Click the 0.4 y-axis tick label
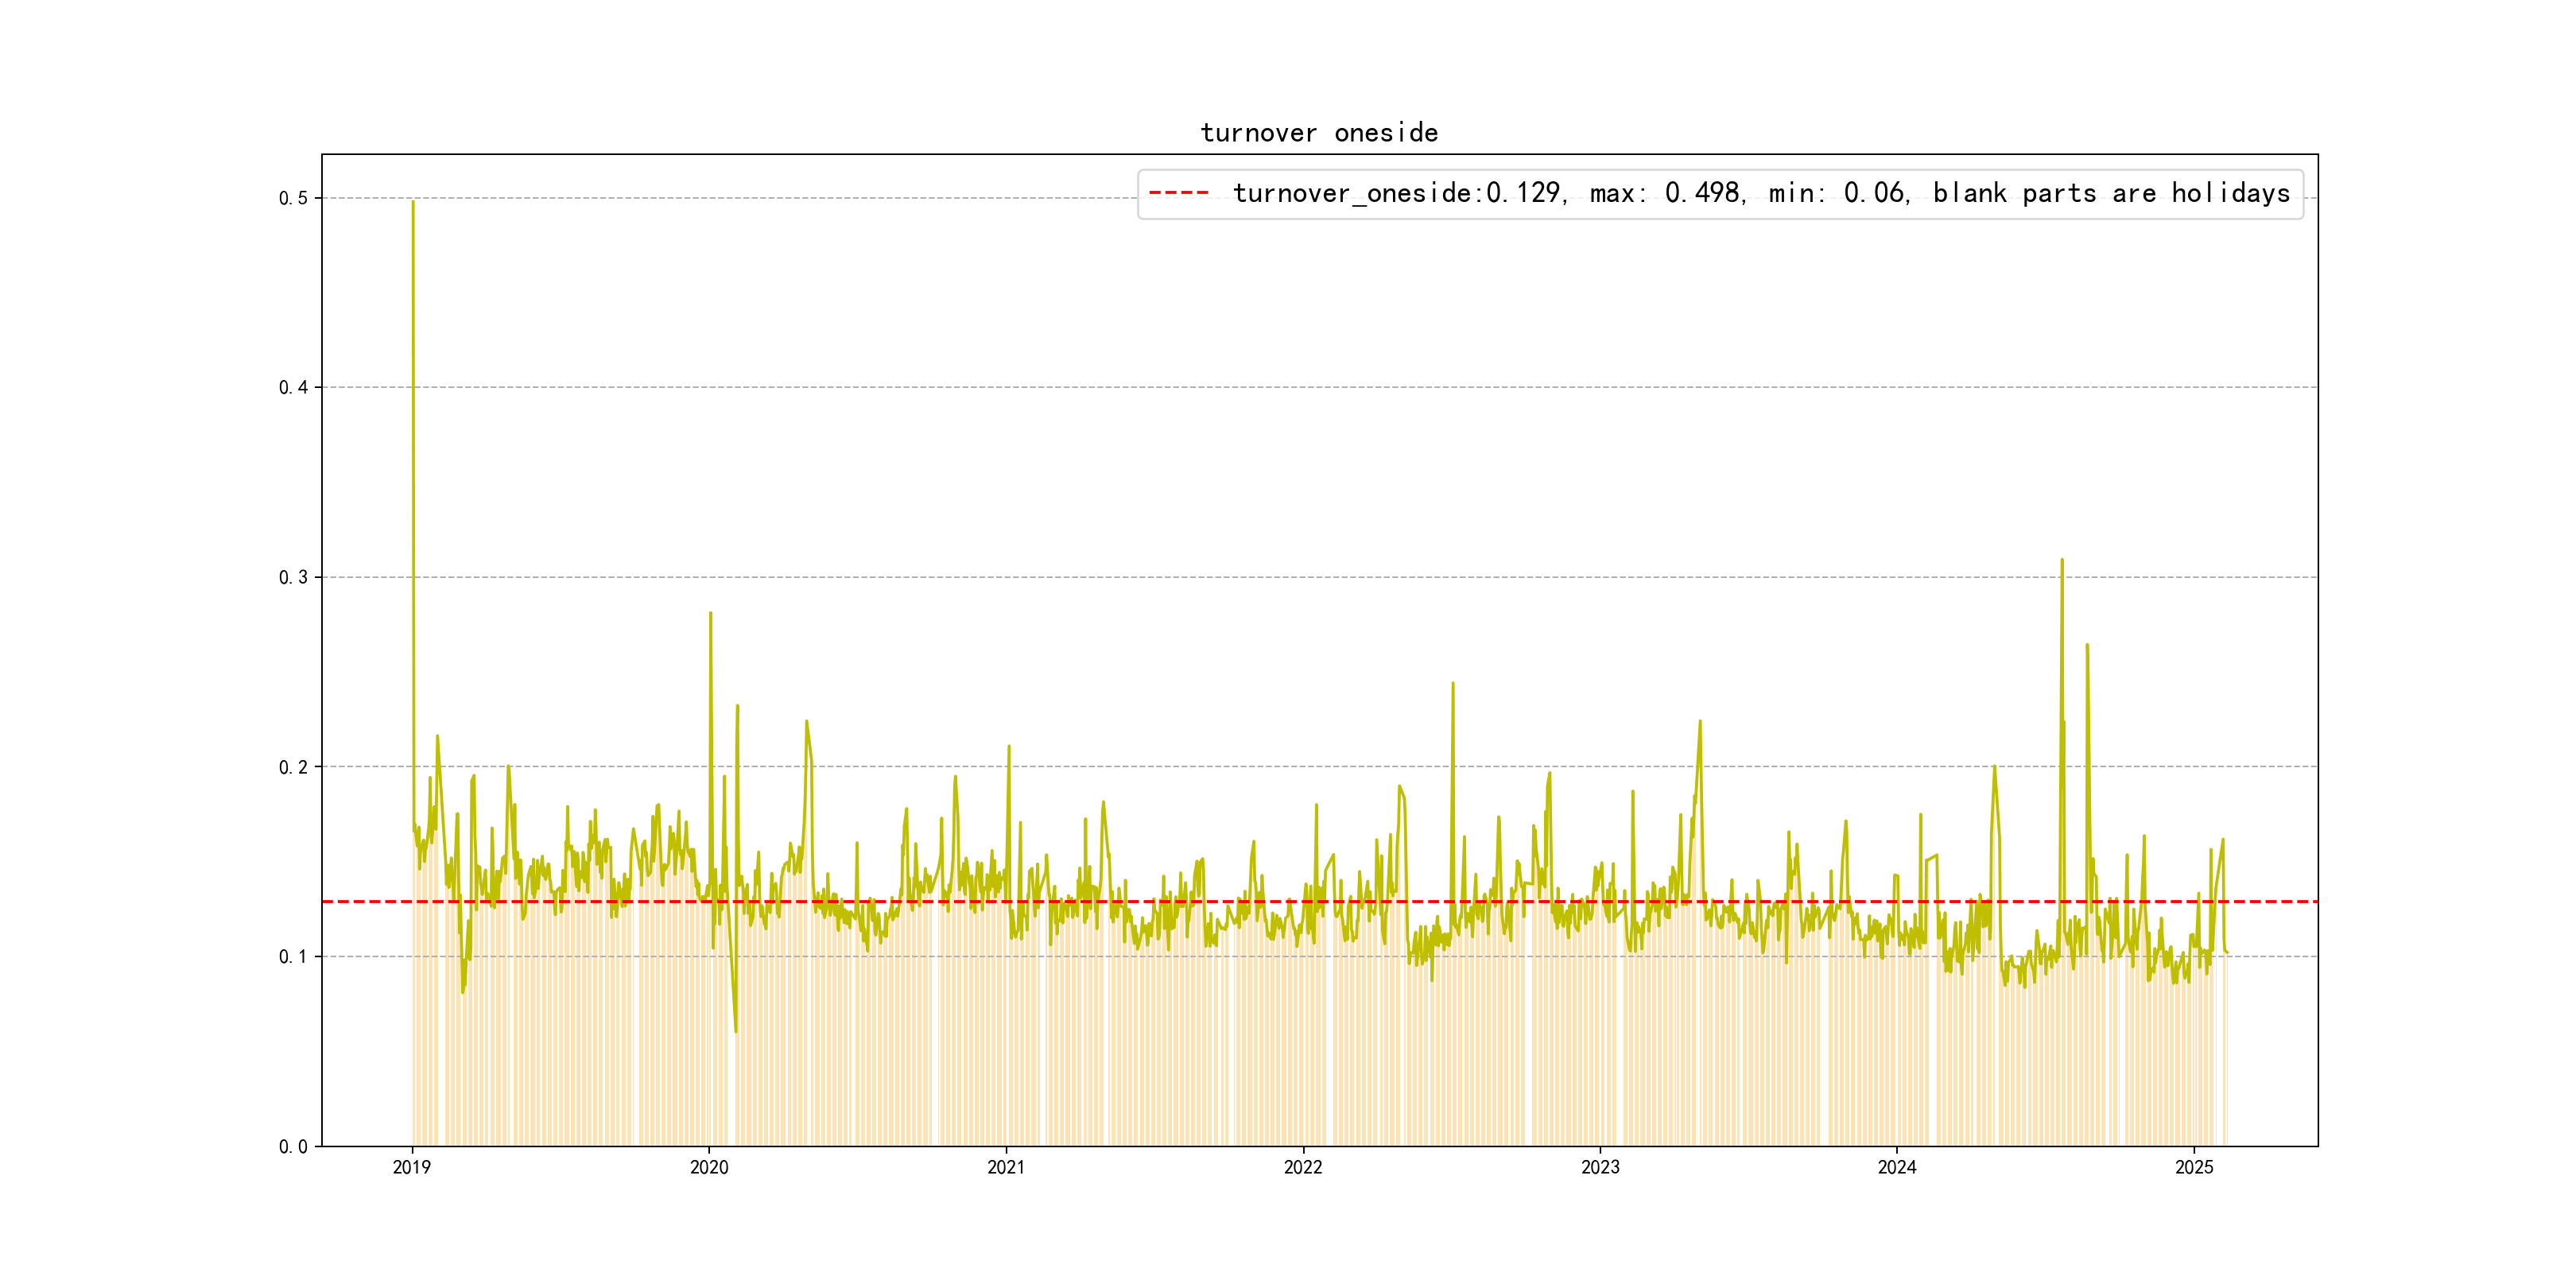The height and width of the screenshot is (1288, 2576). (x=293, y=388)
